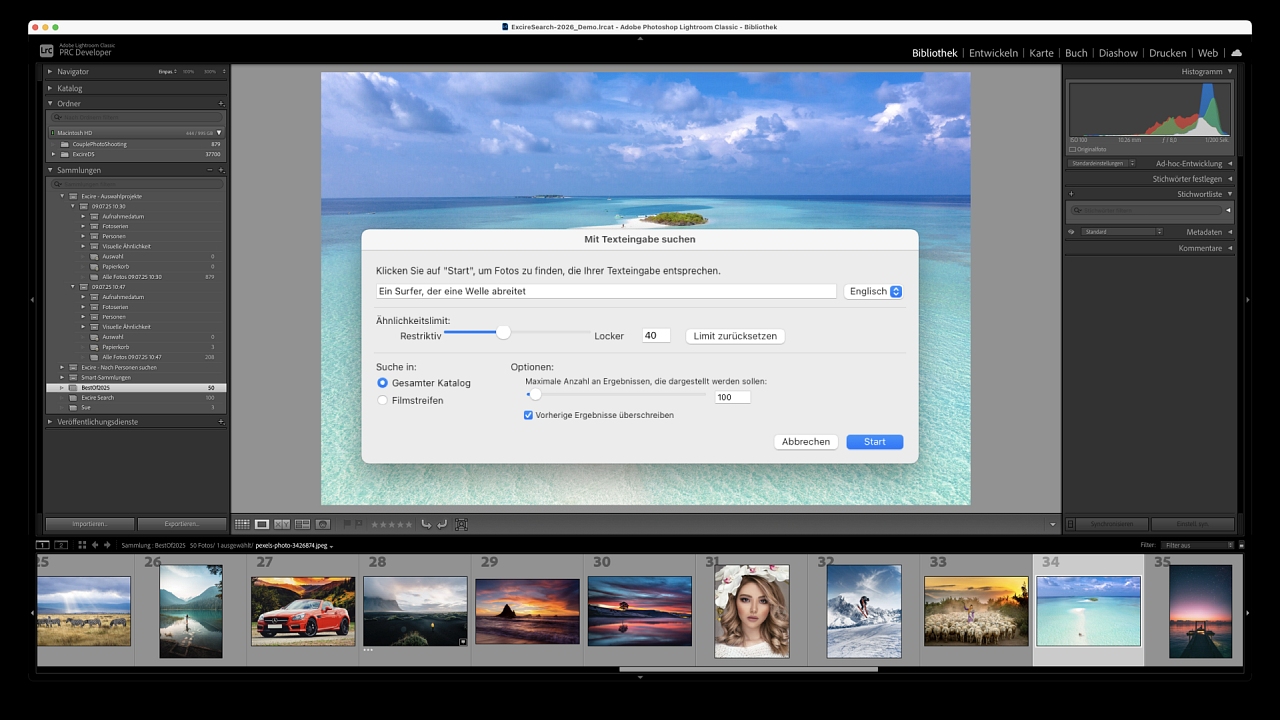Open the People face view icon
Viewport: 1280px width, 720px height.
(x=323, y=524)
